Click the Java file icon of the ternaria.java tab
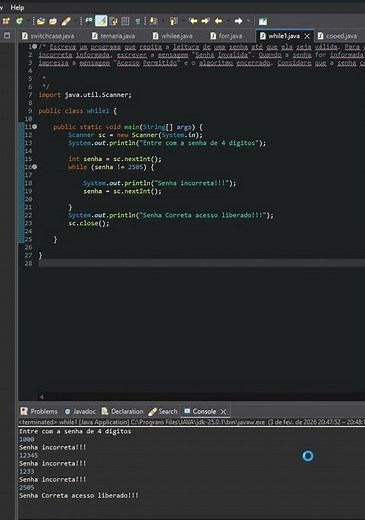This screenshot has width=365, height=520. pyautogui.click(x=95, y=36)
